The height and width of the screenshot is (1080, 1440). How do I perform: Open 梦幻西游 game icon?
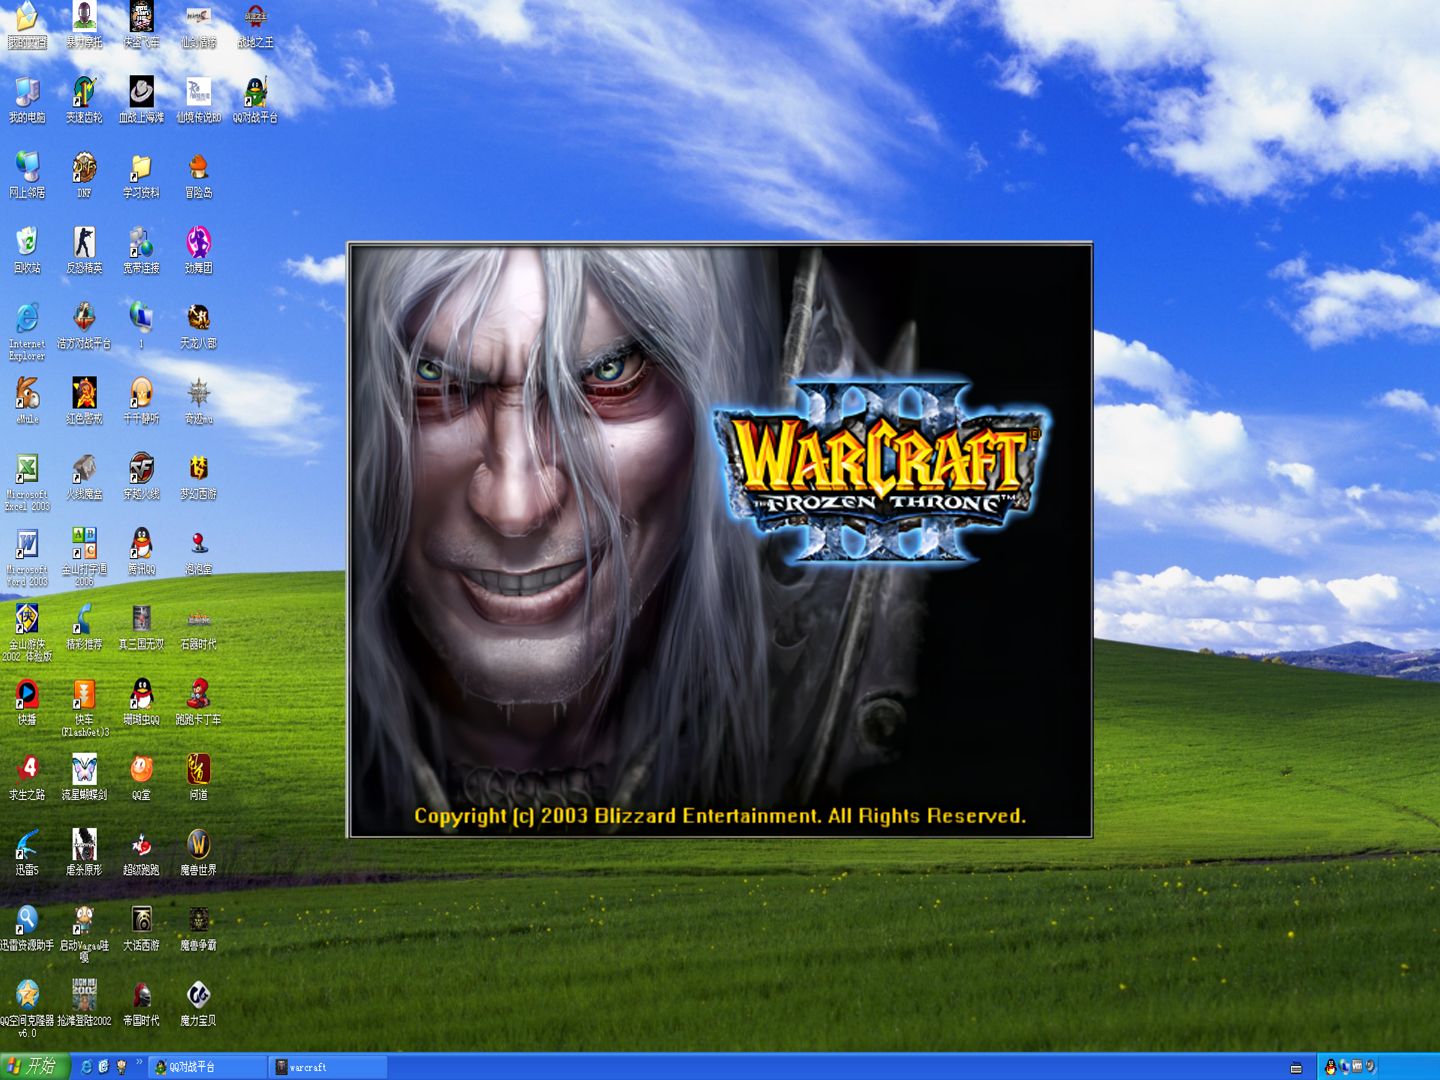pyautogui.click(x=198, y=469)
